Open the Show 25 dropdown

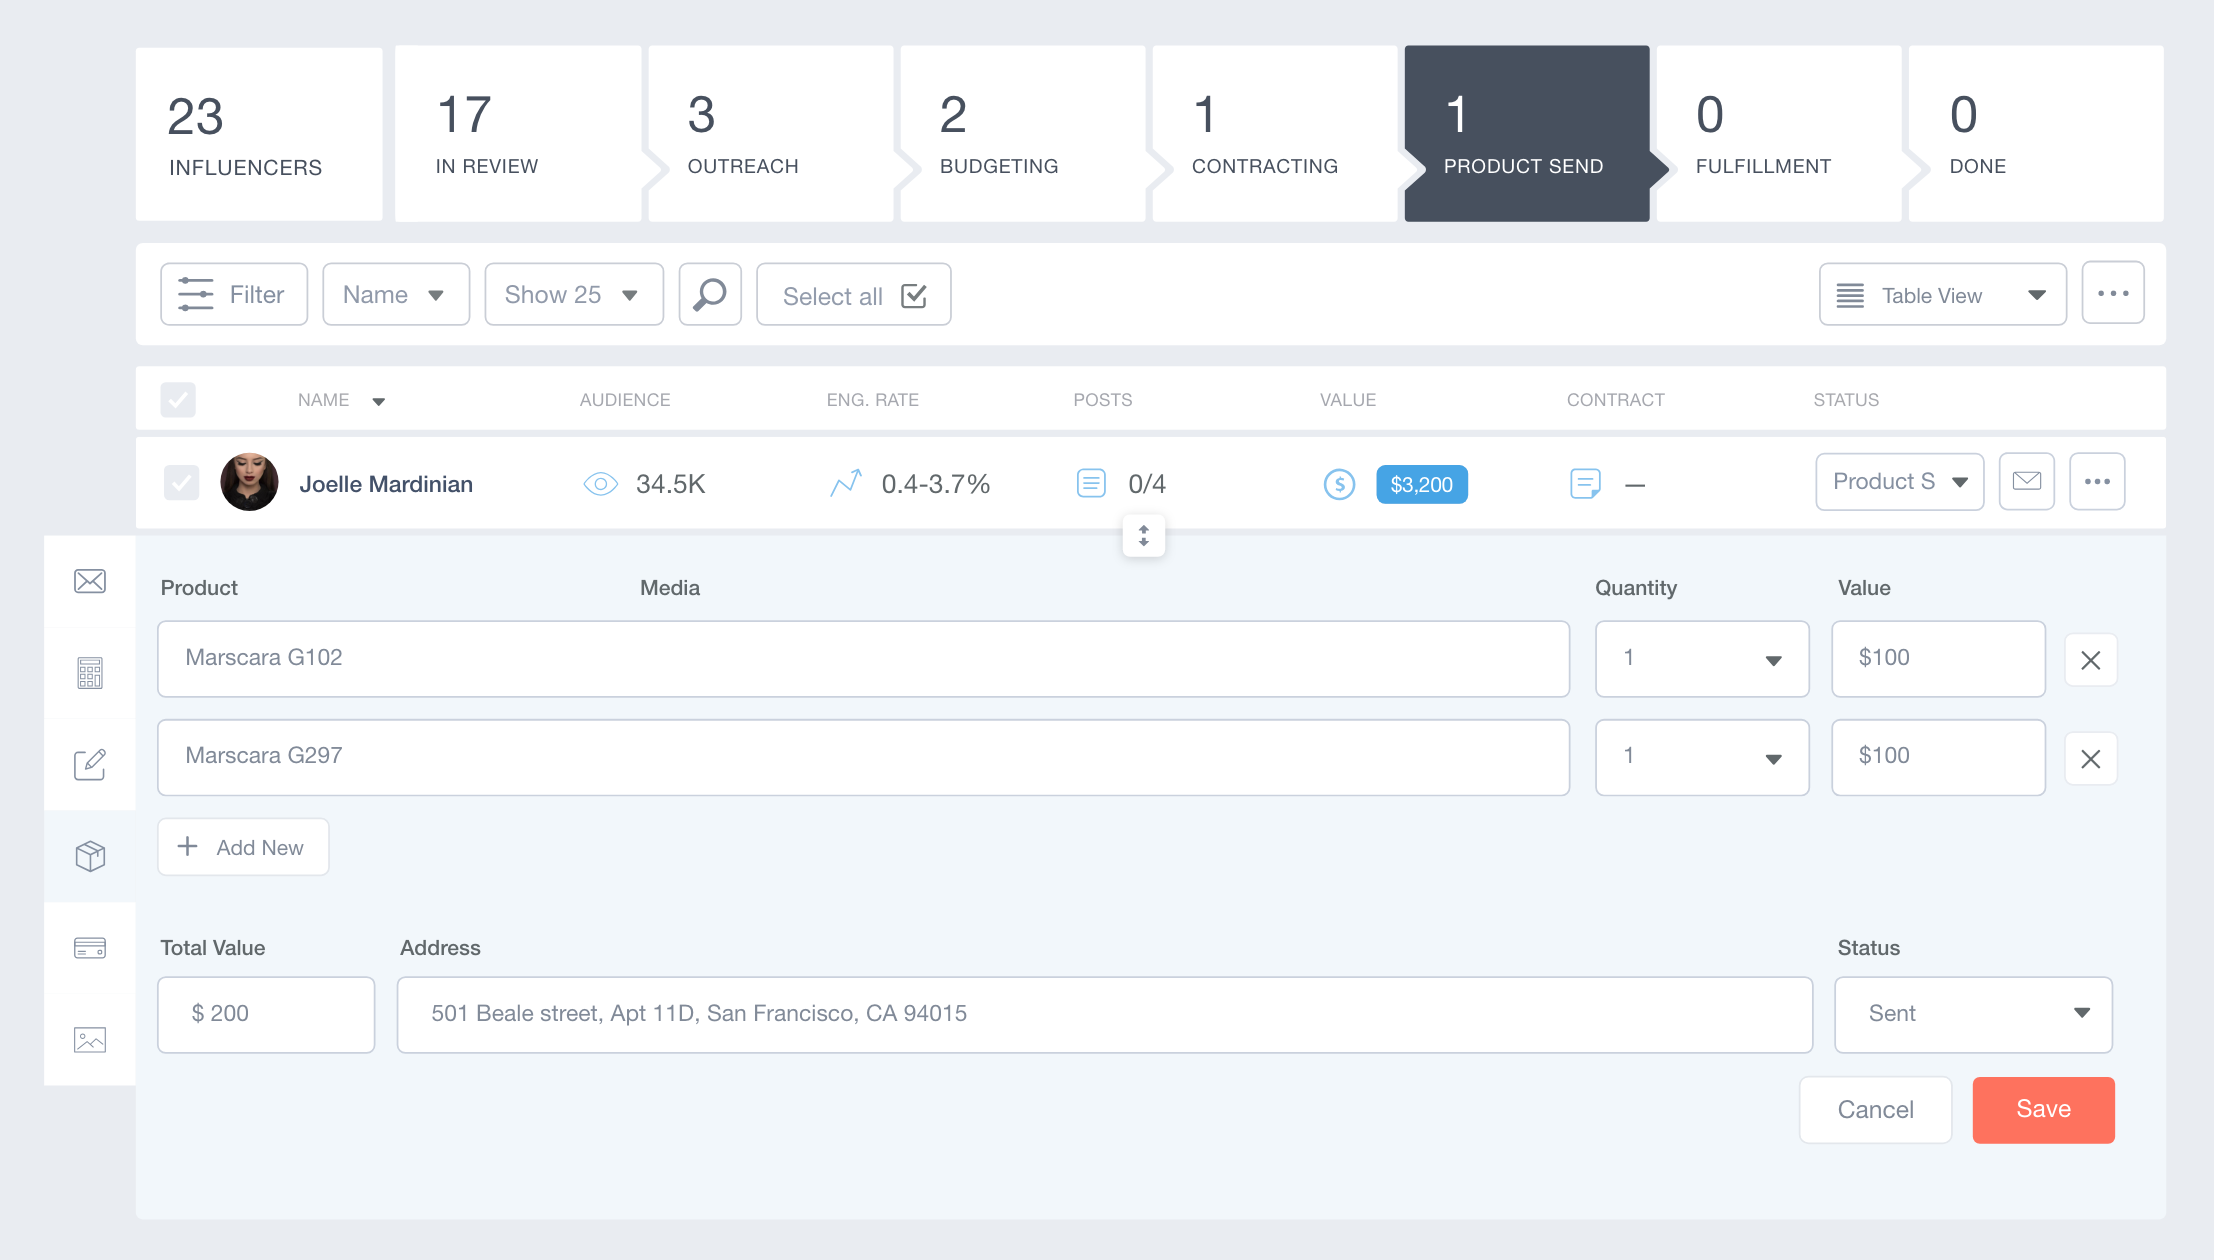(x=574, y=294)
